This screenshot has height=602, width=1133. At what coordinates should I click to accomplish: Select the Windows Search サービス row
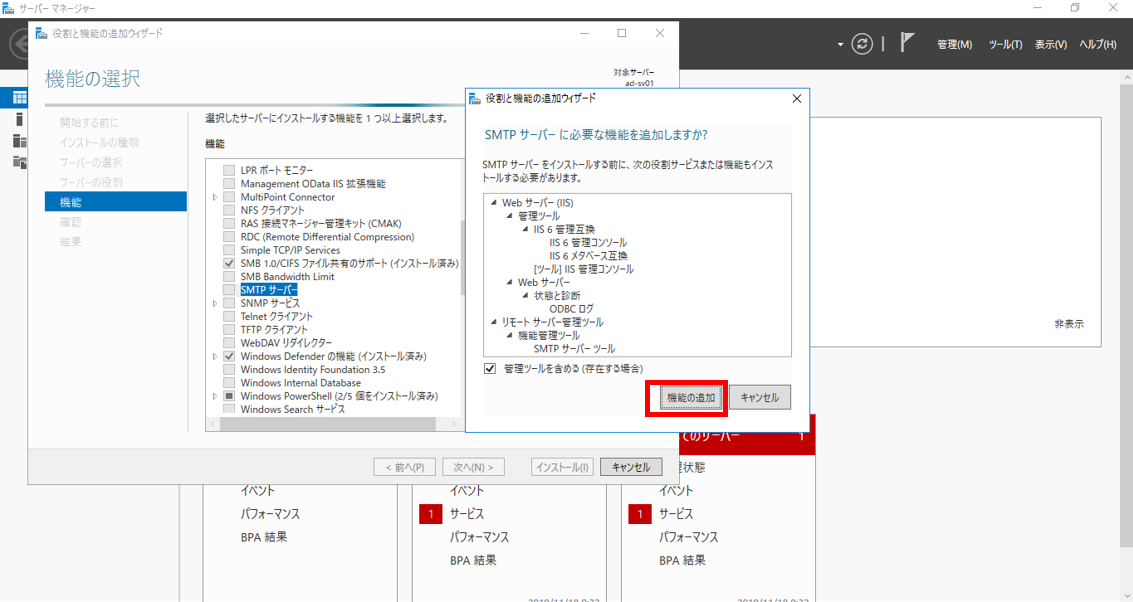[293, 409]
